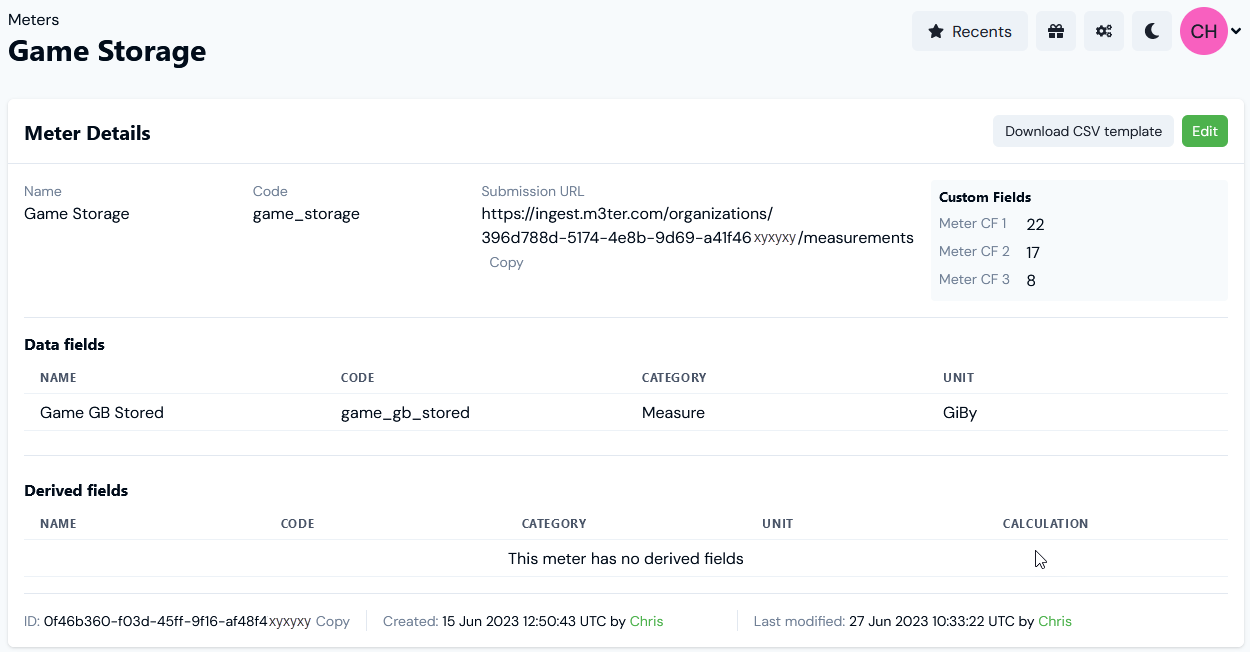Click the pink CH profile avatar

pos(1202,31)
